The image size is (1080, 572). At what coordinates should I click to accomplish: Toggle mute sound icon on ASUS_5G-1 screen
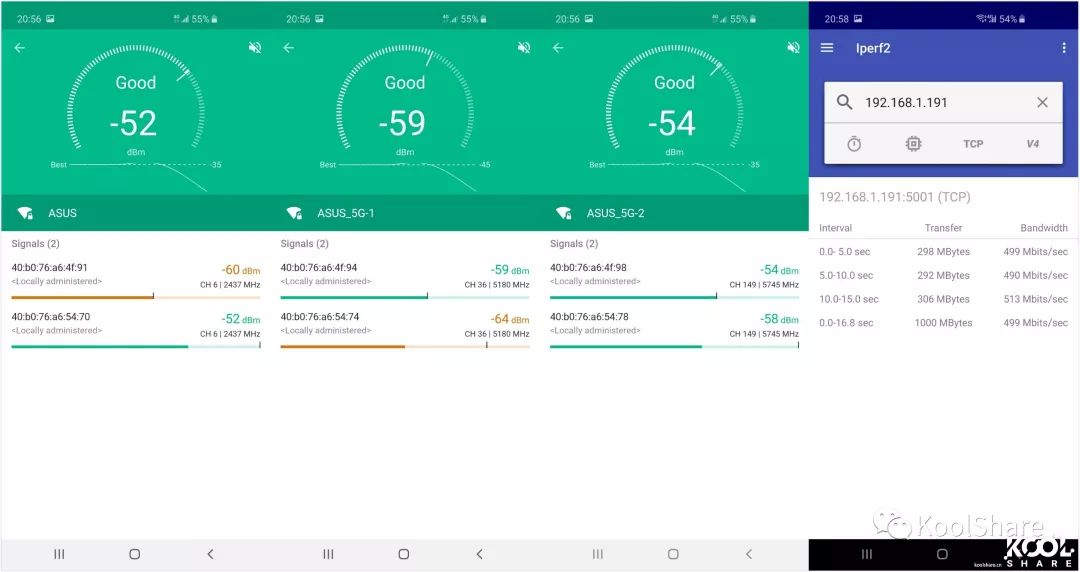[524, 48]
